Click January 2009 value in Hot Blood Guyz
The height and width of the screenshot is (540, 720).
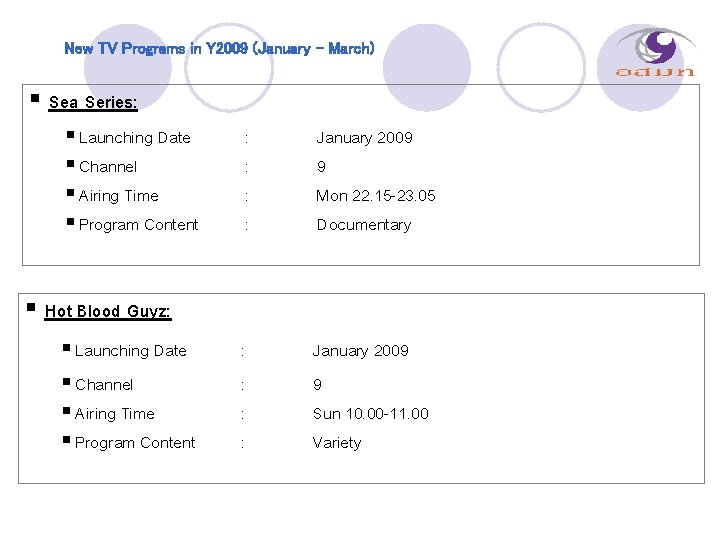(x=361, y=351)
